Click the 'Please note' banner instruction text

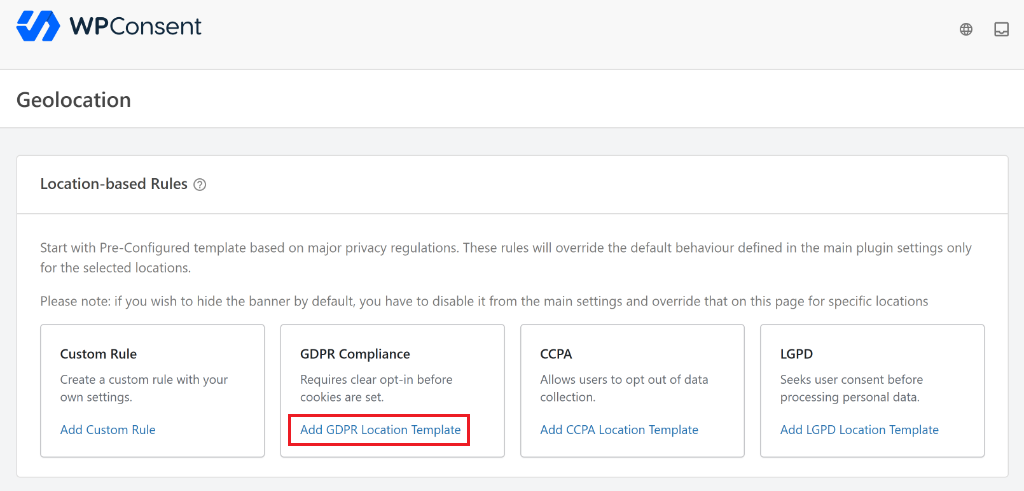[483, 301]
